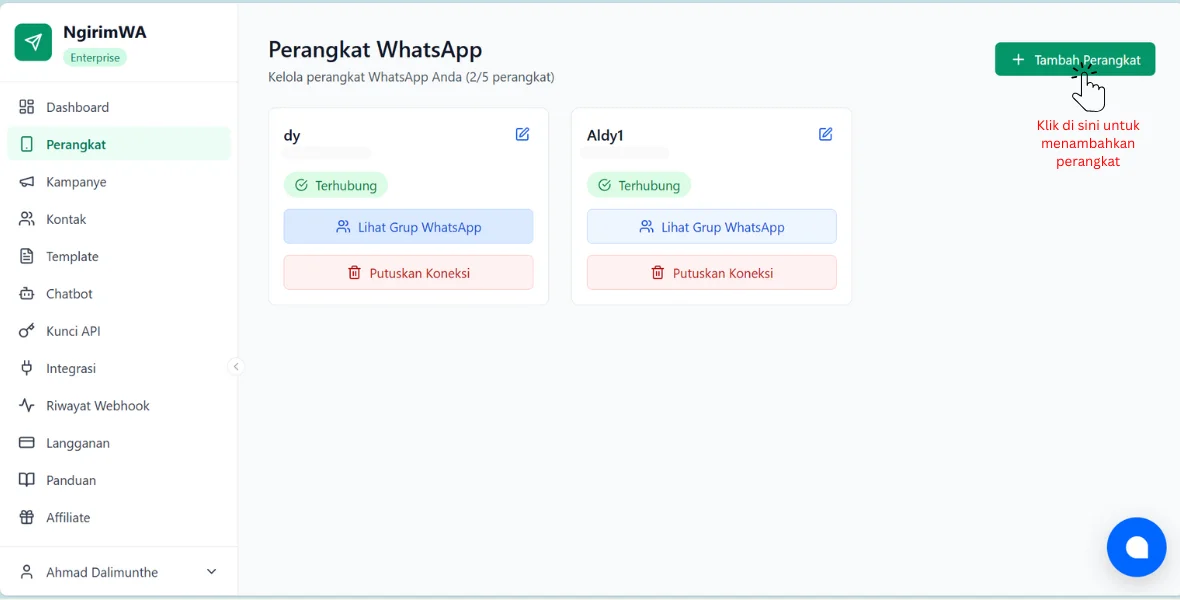The height and width of the screenshot is (600, 1180).
Task: Go to the Affiliate page
Action: pos(119,517)
